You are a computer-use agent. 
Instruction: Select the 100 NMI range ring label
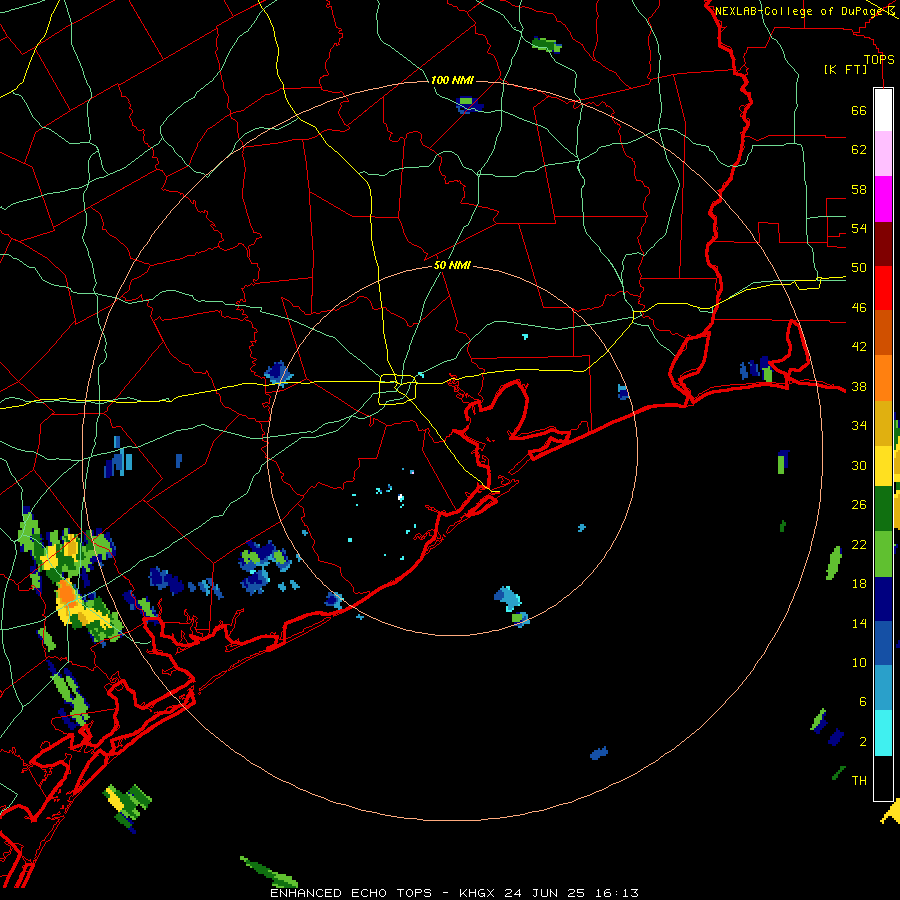pyautogui.click(x=452, y=80)
